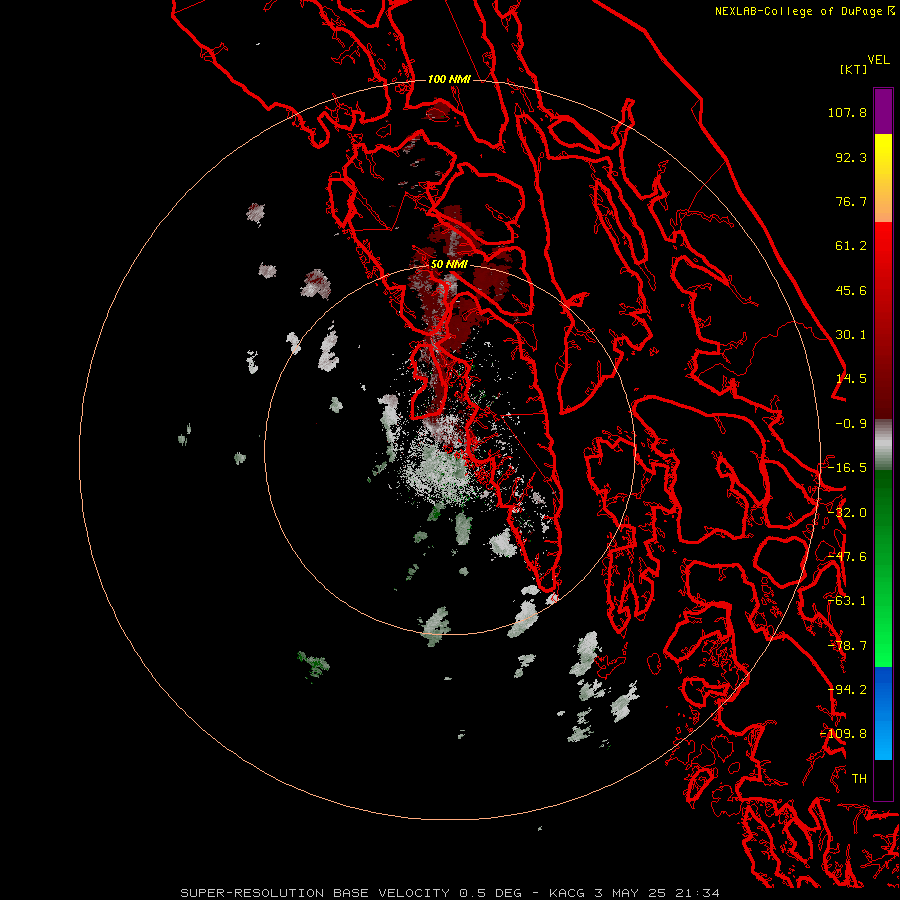Click the Super-Resolution Base Velocity caption

(450, 893)
